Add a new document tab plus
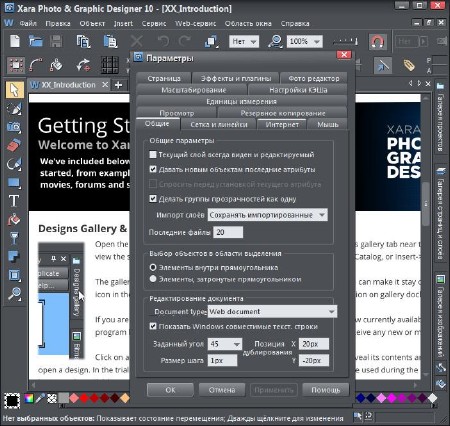450x426 pixels. [x=118, y=85]
